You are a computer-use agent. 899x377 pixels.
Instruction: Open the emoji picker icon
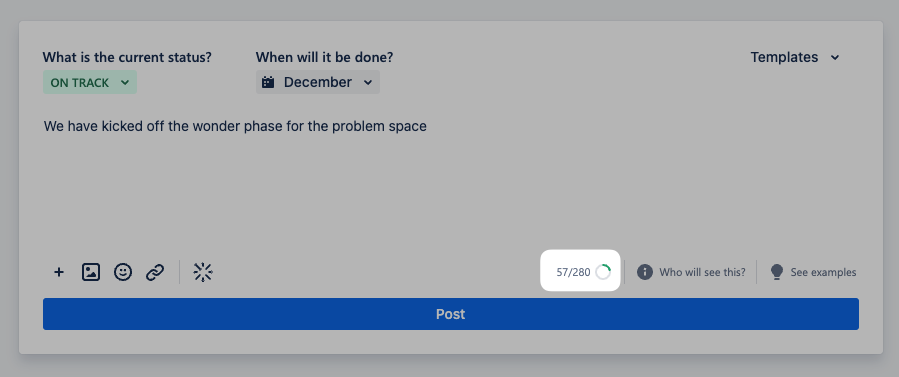tap(123, 272)
